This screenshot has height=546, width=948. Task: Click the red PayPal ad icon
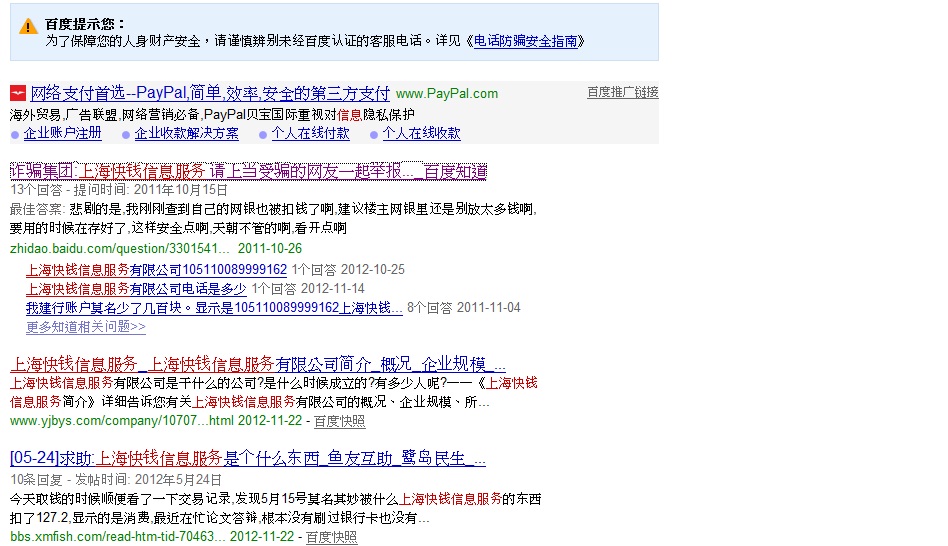(x=18, y=93)
